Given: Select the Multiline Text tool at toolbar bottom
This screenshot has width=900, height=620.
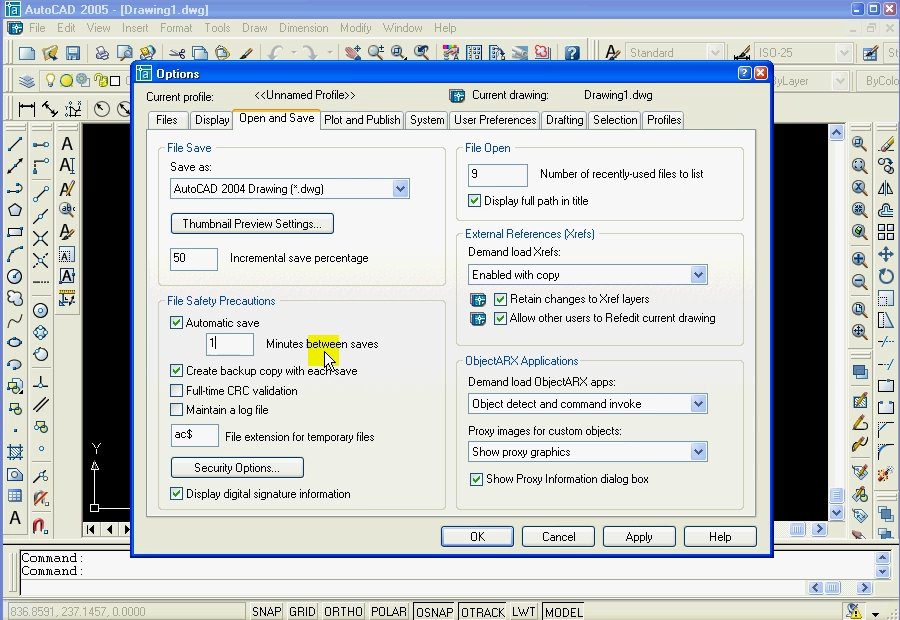Looking at the screenshot, I should (15, 518).
